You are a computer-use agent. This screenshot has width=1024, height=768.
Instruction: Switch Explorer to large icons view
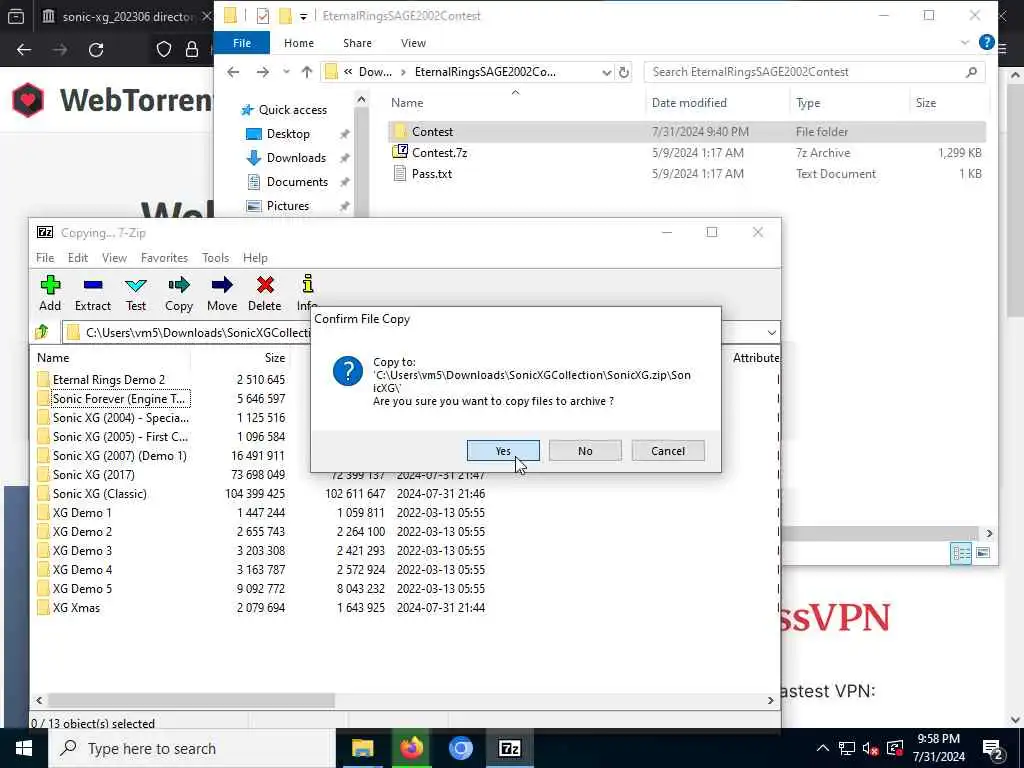pos(983,554)
